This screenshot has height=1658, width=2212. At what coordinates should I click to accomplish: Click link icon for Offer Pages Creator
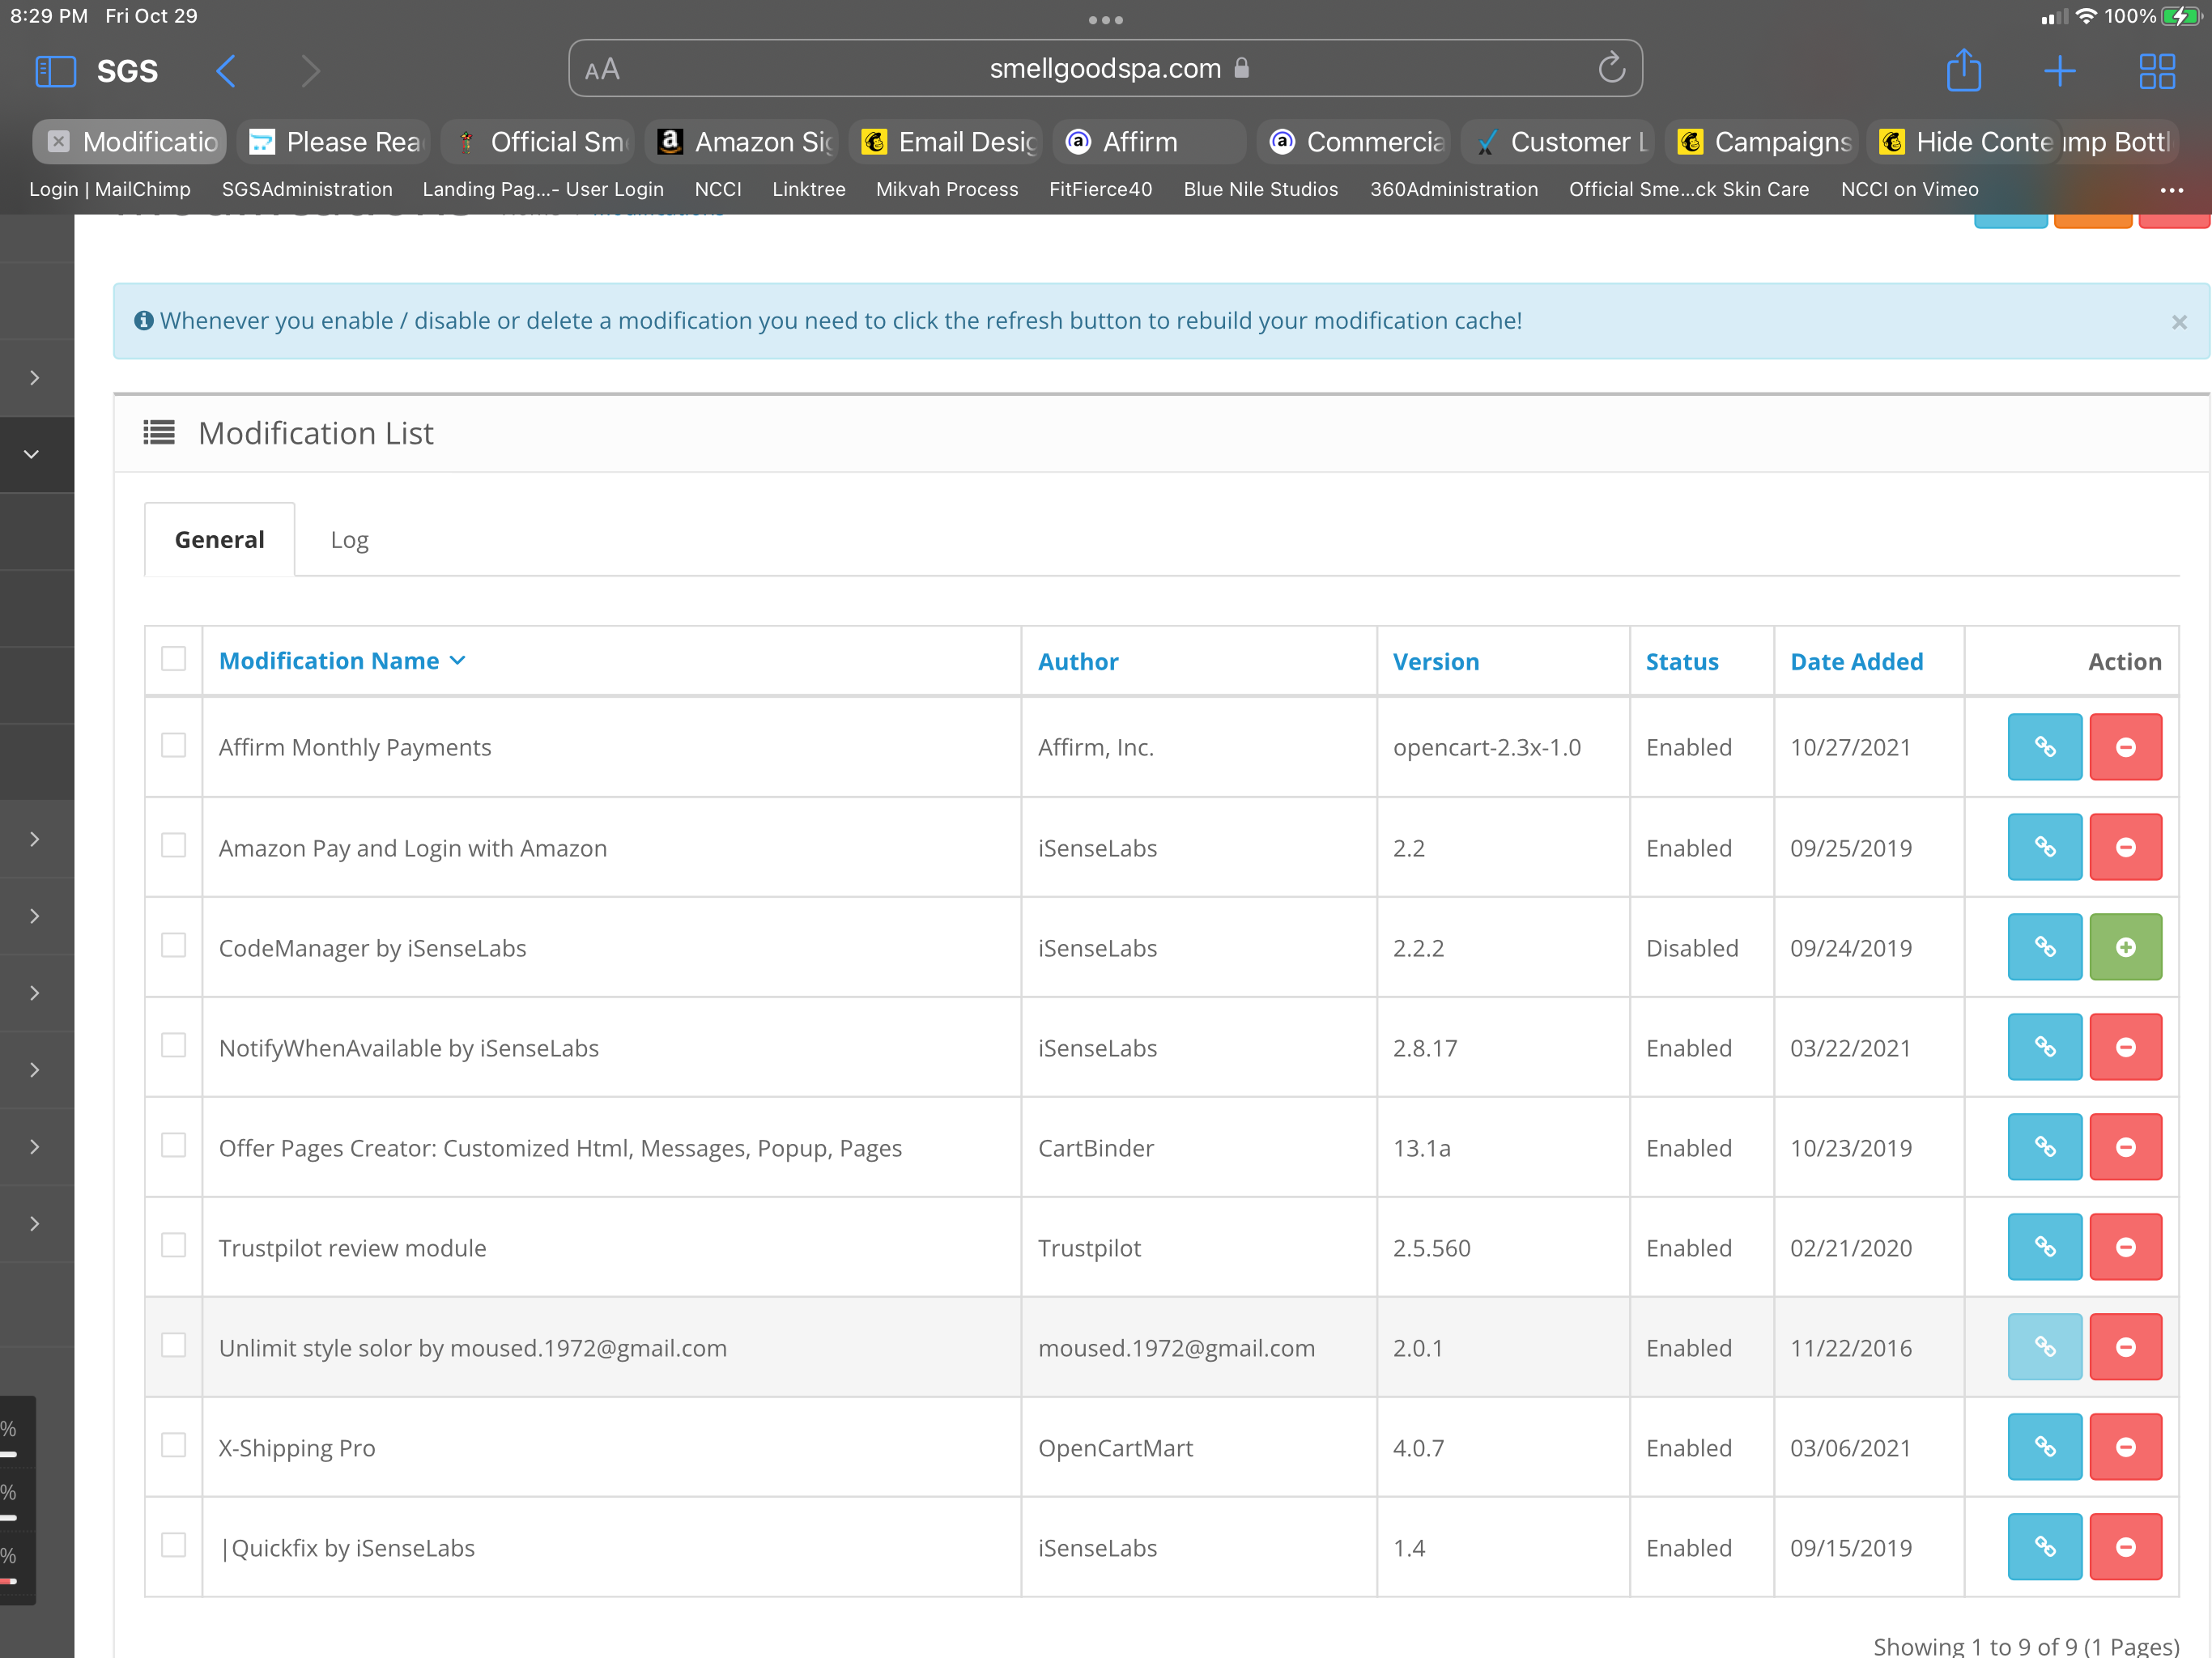coord(2044,1147)
